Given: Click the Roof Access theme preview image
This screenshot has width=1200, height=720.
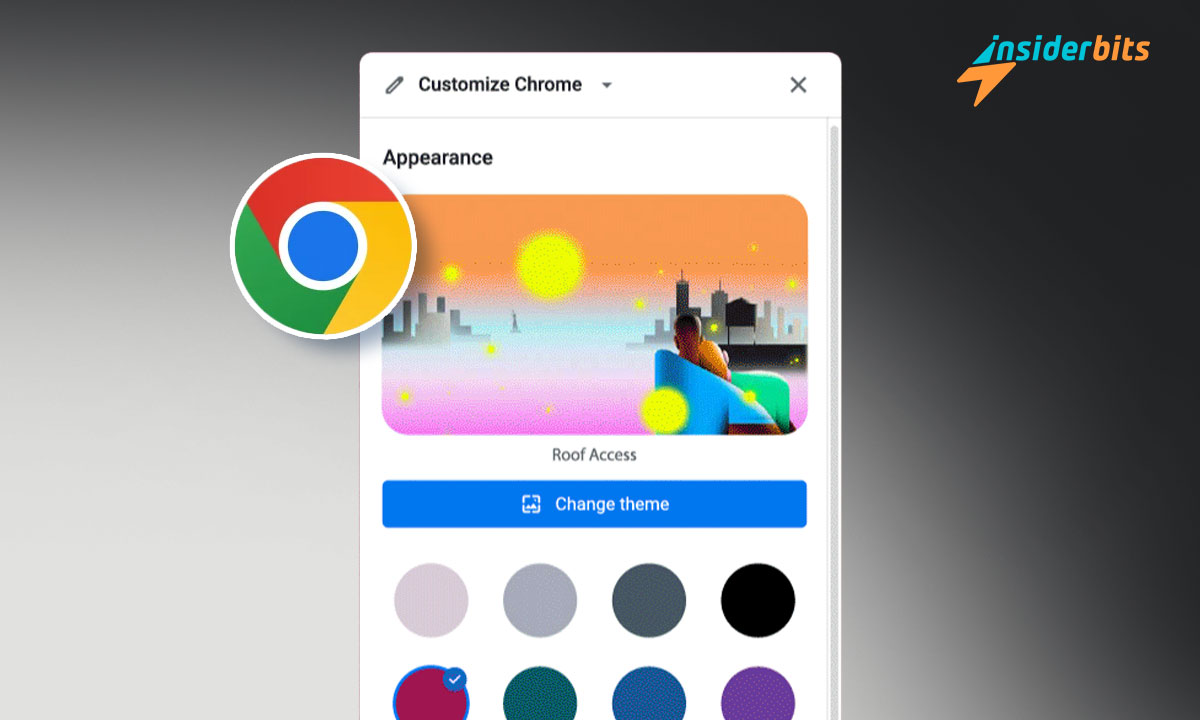Looking at the screenshot, I should [594, 314].
